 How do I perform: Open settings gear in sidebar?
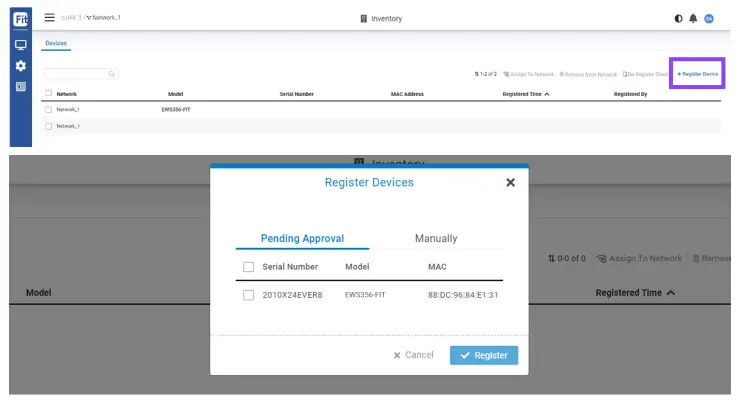(x=21, y=66)
